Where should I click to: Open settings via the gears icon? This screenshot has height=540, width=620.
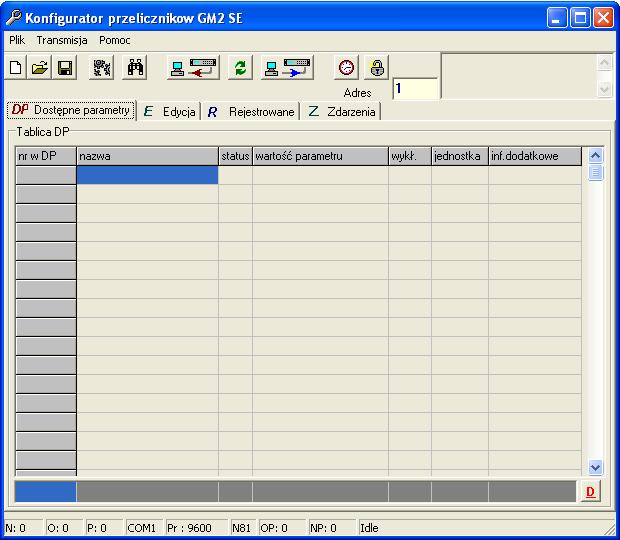pyautogui.click(x=102, y=68)
